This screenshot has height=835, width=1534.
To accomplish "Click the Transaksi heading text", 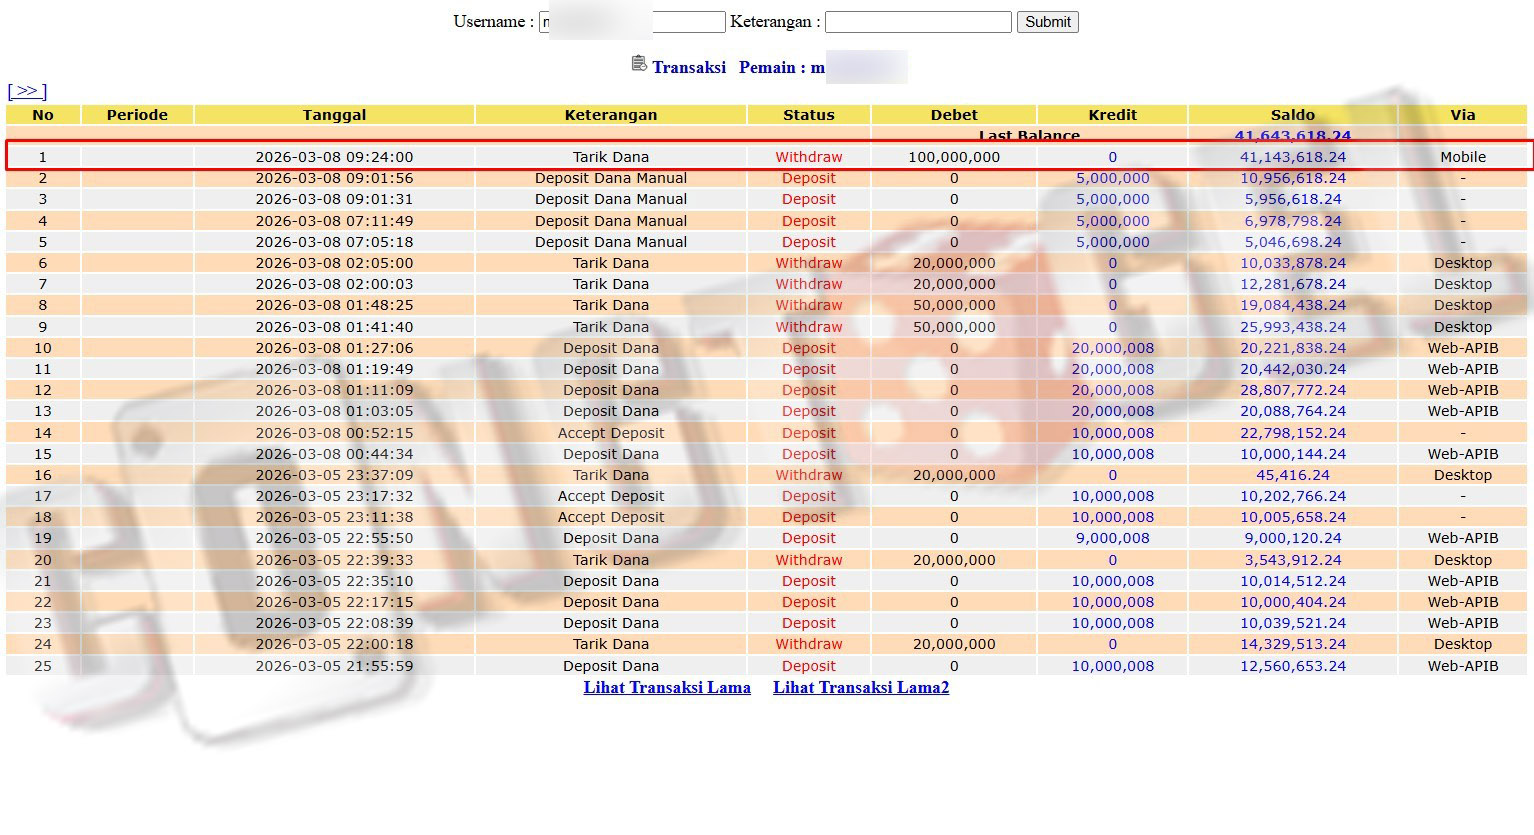I will tap(689, 67).
